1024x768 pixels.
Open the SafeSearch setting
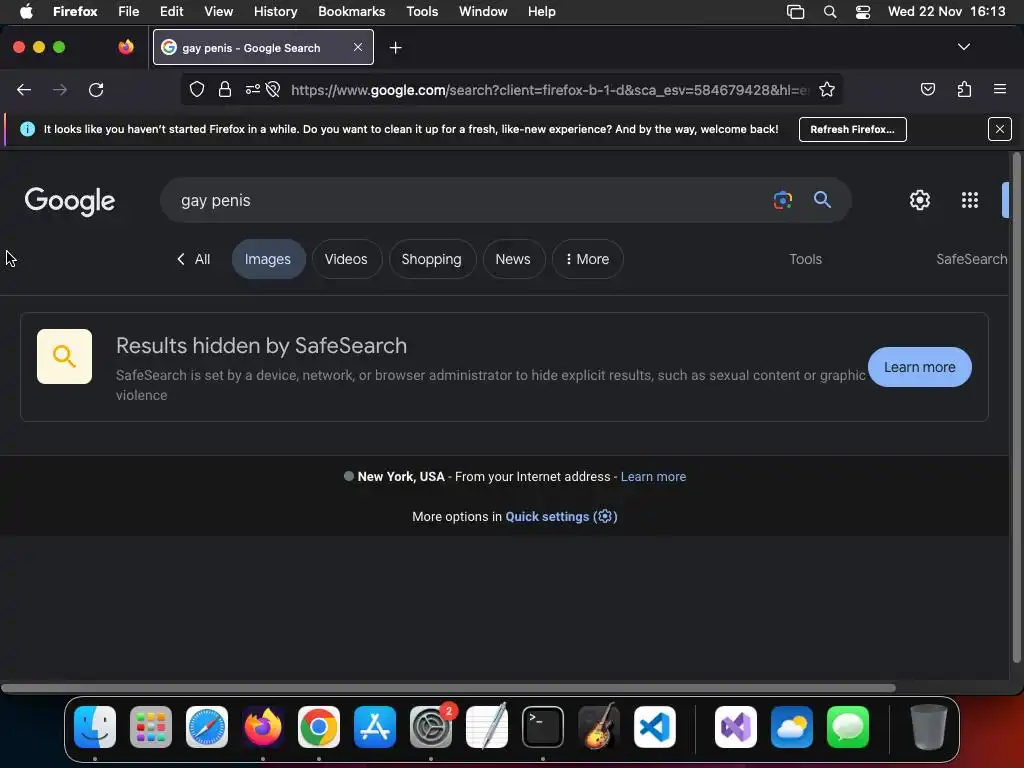[971, 259]
